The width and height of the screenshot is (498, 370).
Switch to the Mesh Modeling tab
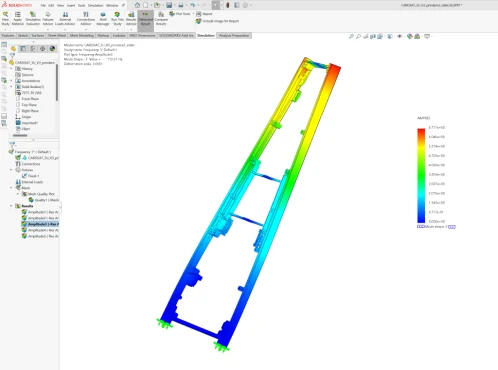(x=82, y=35)
